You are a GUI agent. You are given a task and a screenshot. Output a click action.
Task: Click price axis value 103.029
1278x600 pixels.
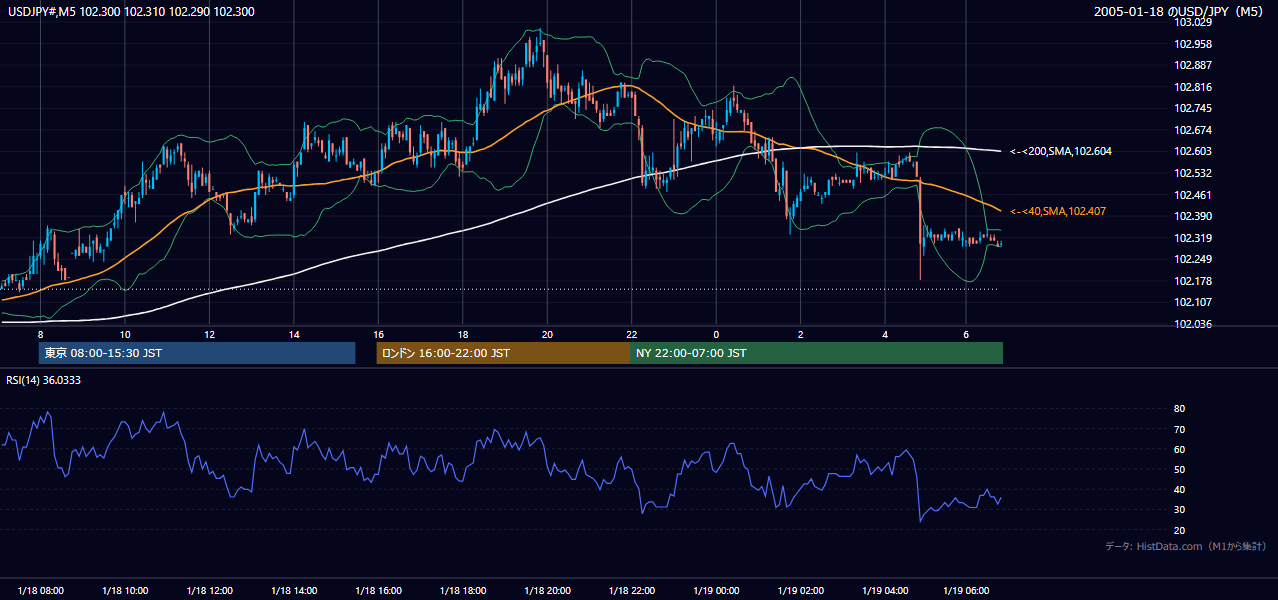click(x=1193, y=22)
